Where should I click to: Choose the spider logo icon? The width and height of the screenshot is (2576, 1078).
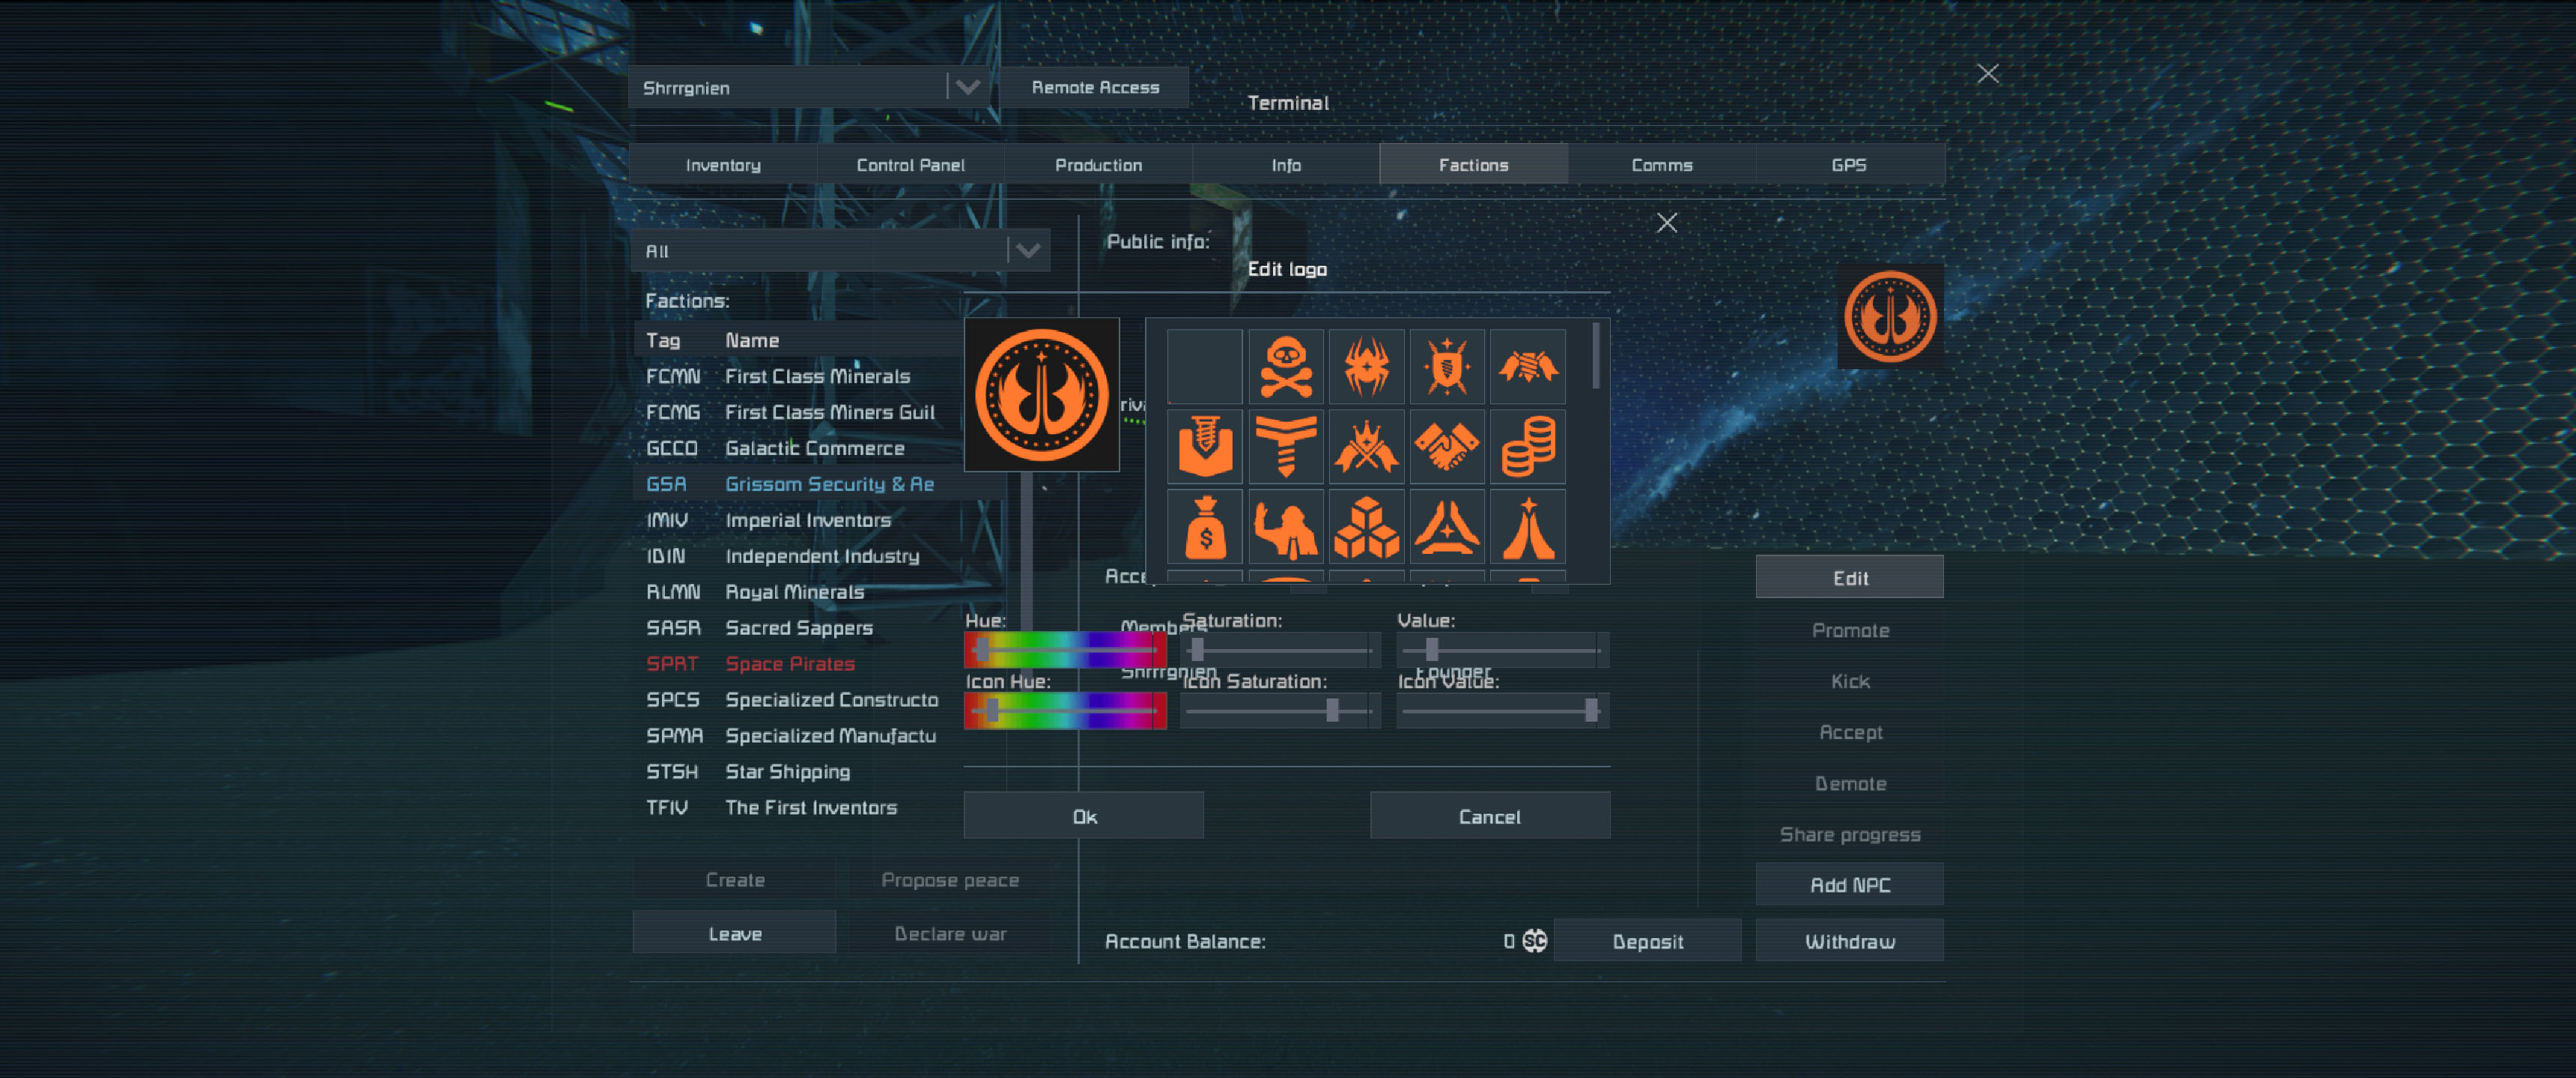(1366, 367)
